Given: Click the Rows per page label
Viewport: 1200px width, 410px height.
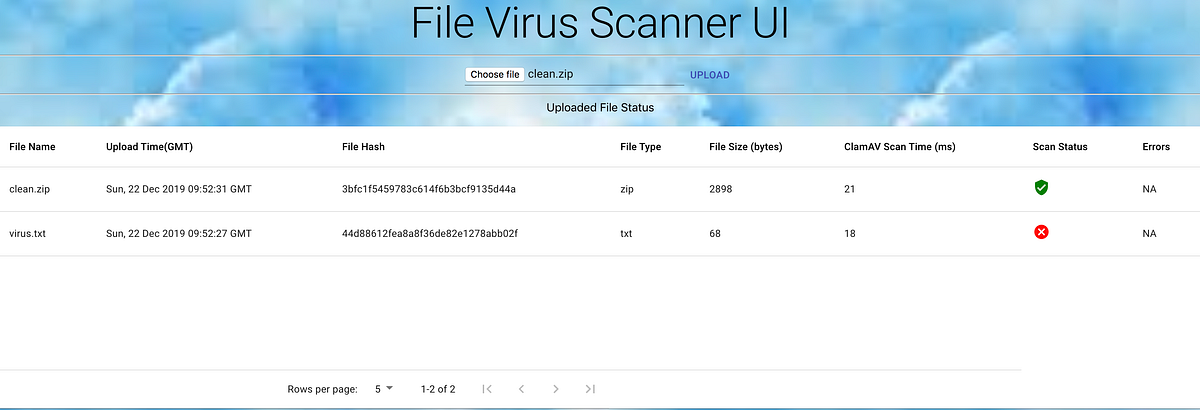Looking at the screenshot, I should coord(322,389).
